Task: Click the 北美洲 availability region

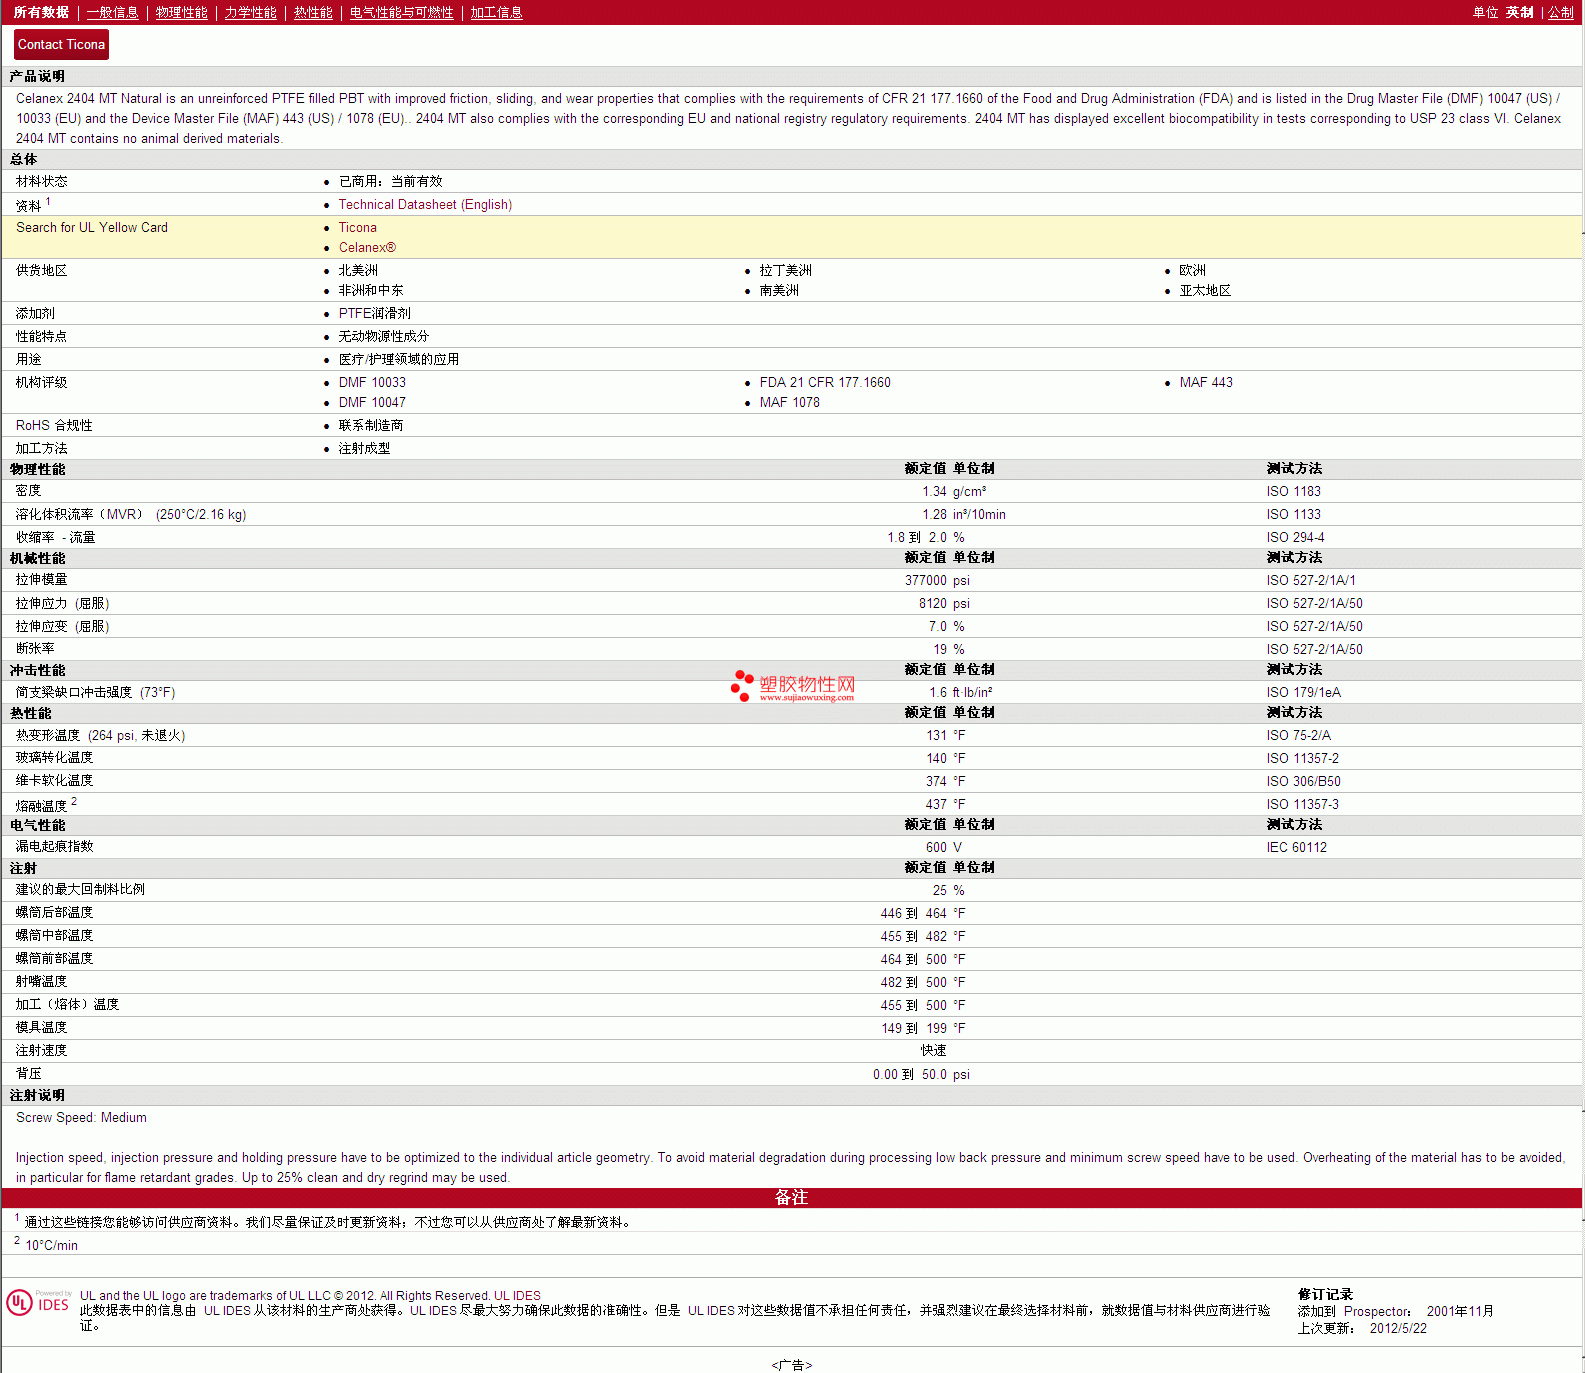Action: [x=358, y=270]
